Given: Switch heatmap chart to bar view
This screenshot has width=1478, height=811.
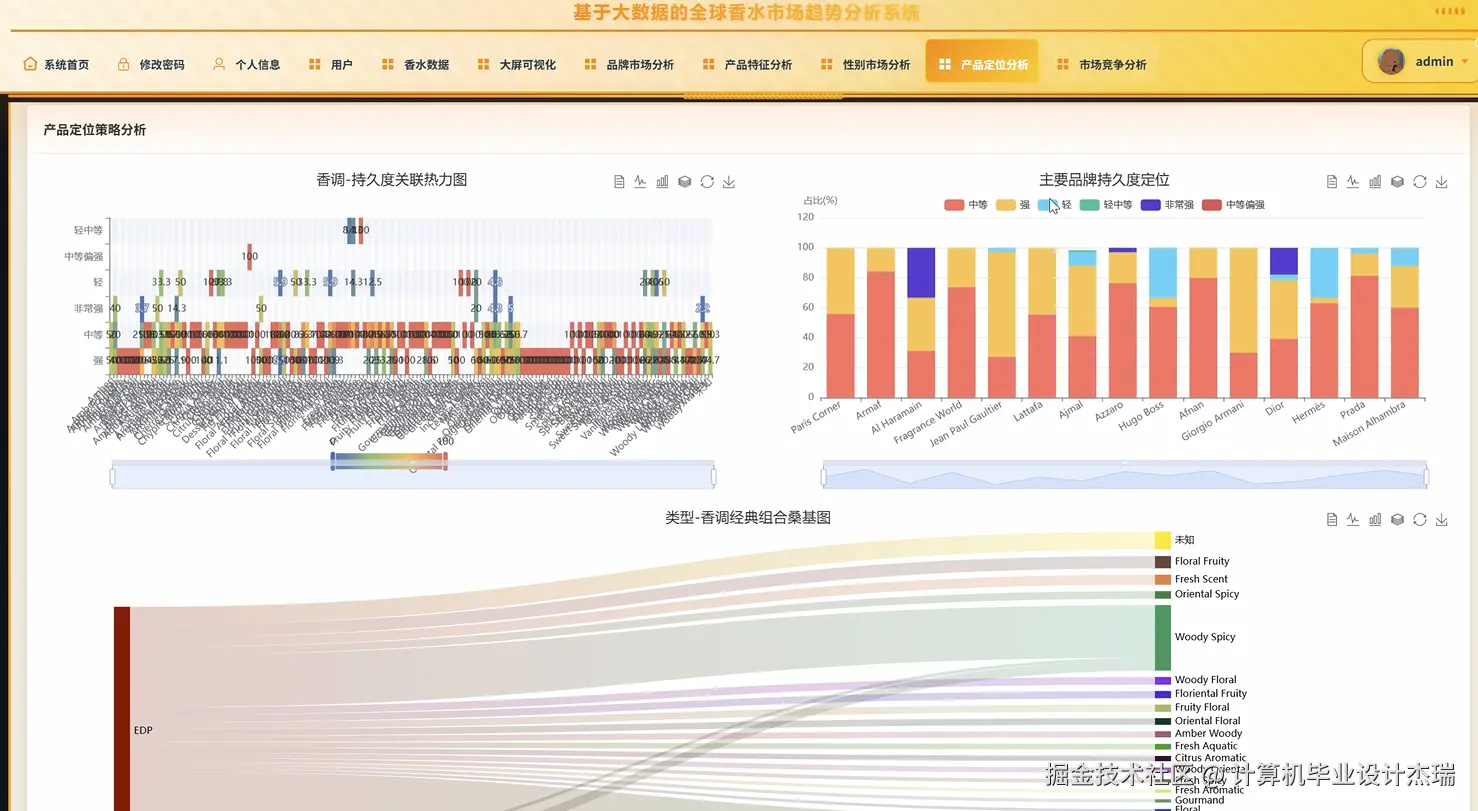Looking at the screenshot, I should click(x=663, y=182).
